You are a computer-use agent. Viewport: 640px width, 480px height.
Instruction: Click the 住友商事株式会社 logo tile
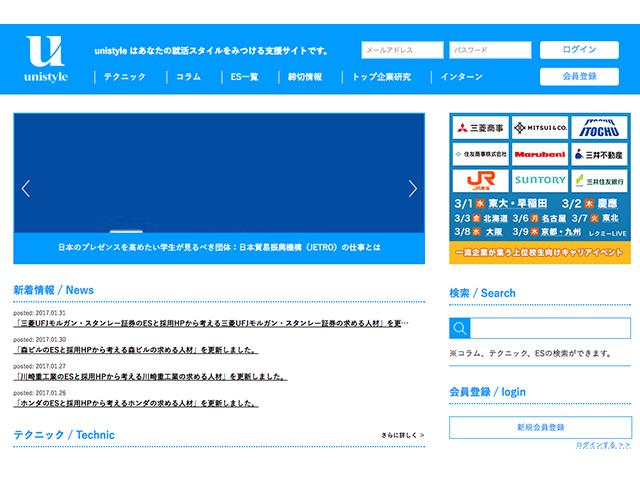[480, 154]
